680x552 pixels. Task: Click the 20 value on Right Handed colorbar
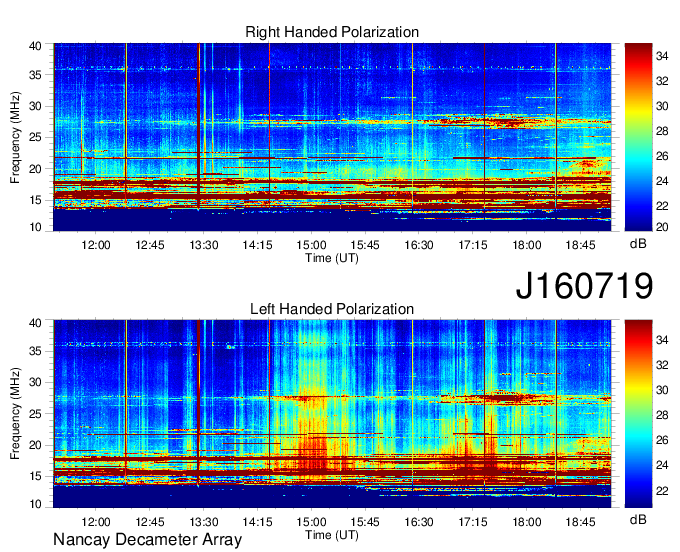pyautogui.click(x=662, y=227)
